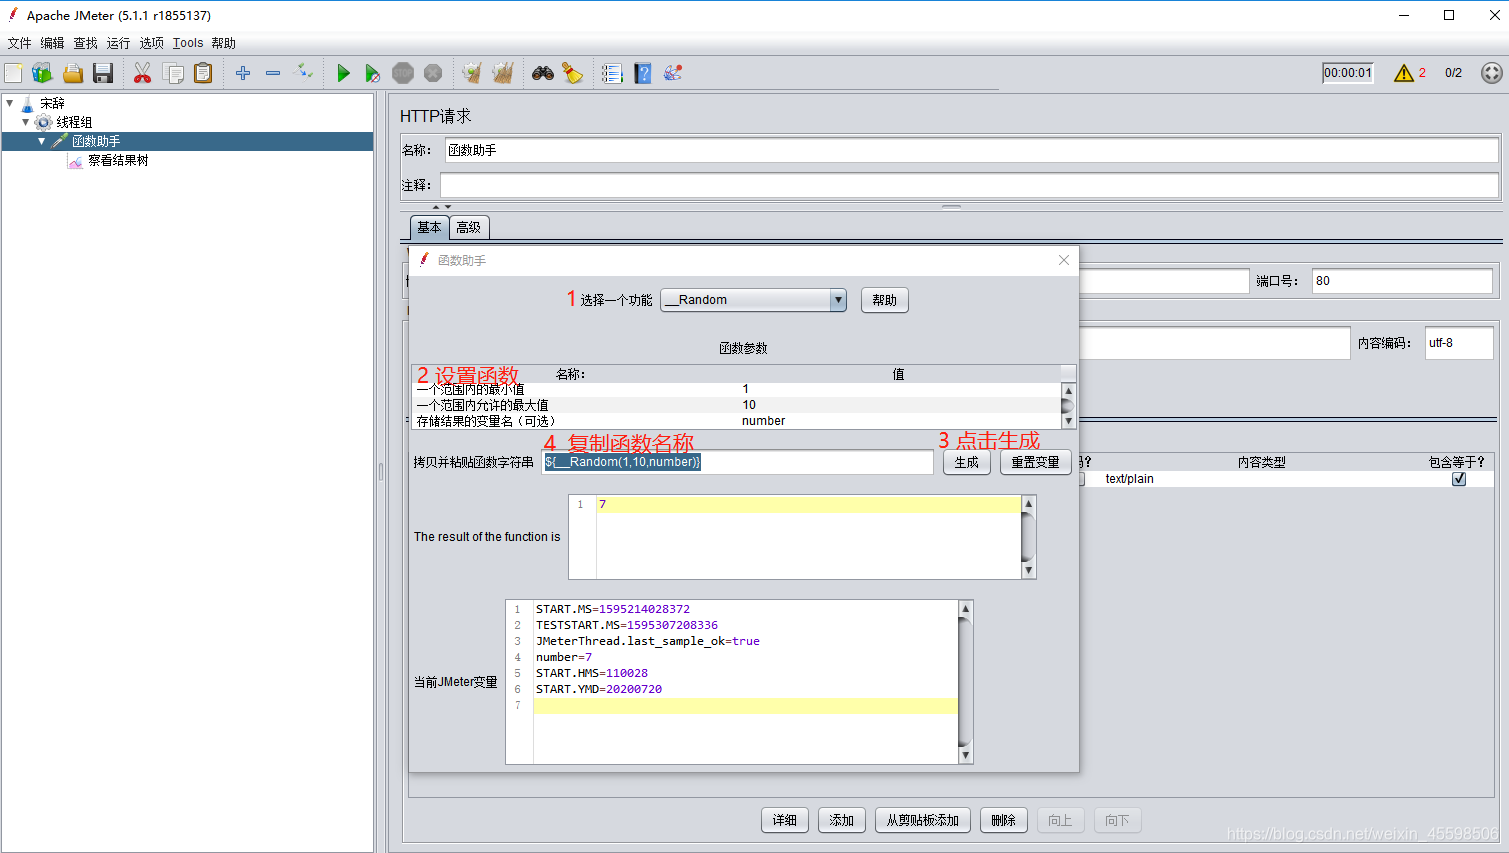1509x853 pixels.
Task: Click the New test plan icon
Action: point(13,73)
